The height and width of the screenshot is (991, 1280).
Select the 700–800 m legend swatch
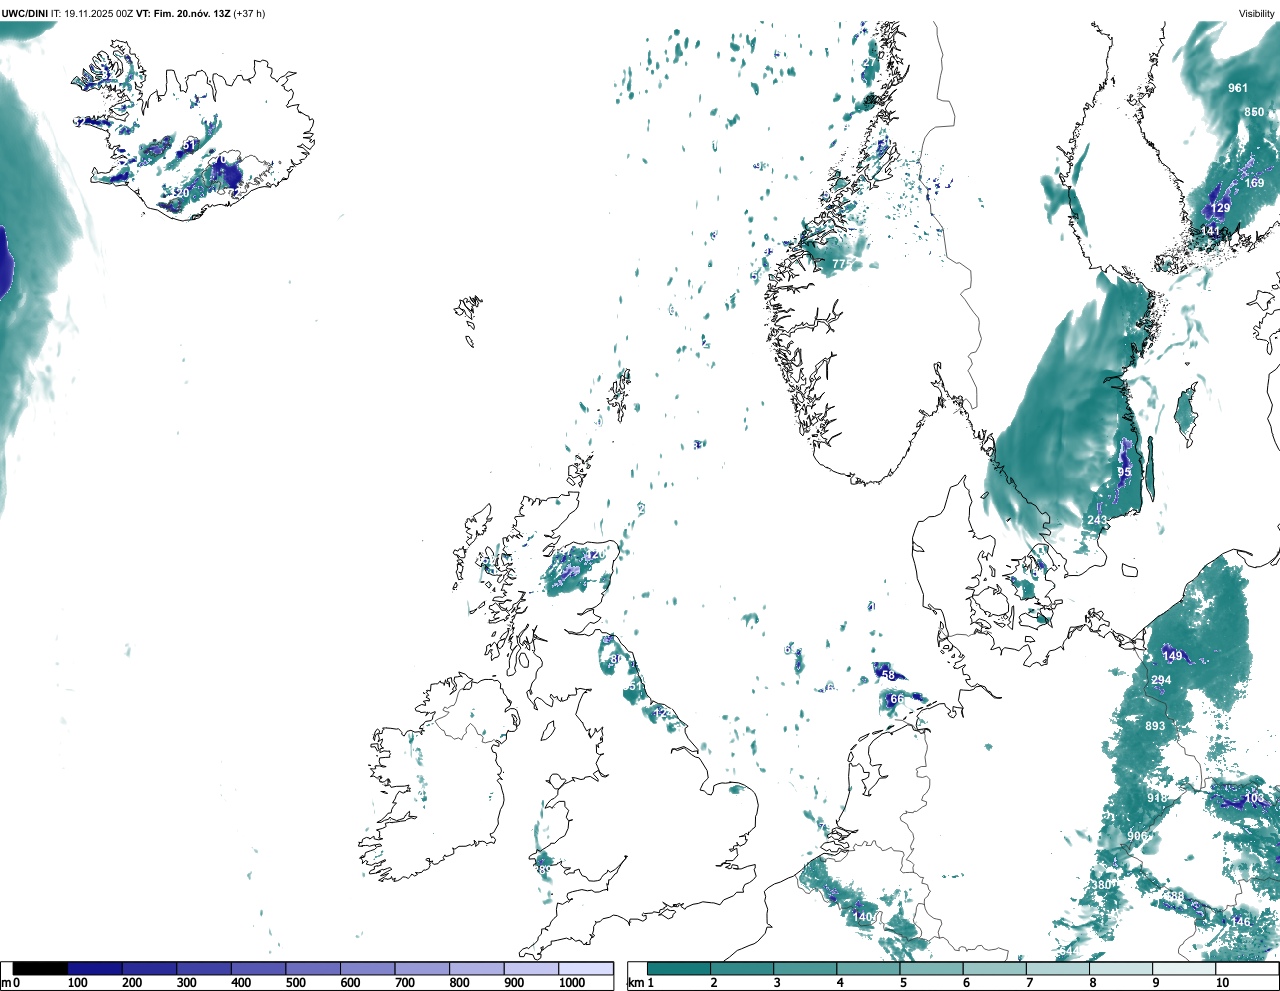pos(422,968)
